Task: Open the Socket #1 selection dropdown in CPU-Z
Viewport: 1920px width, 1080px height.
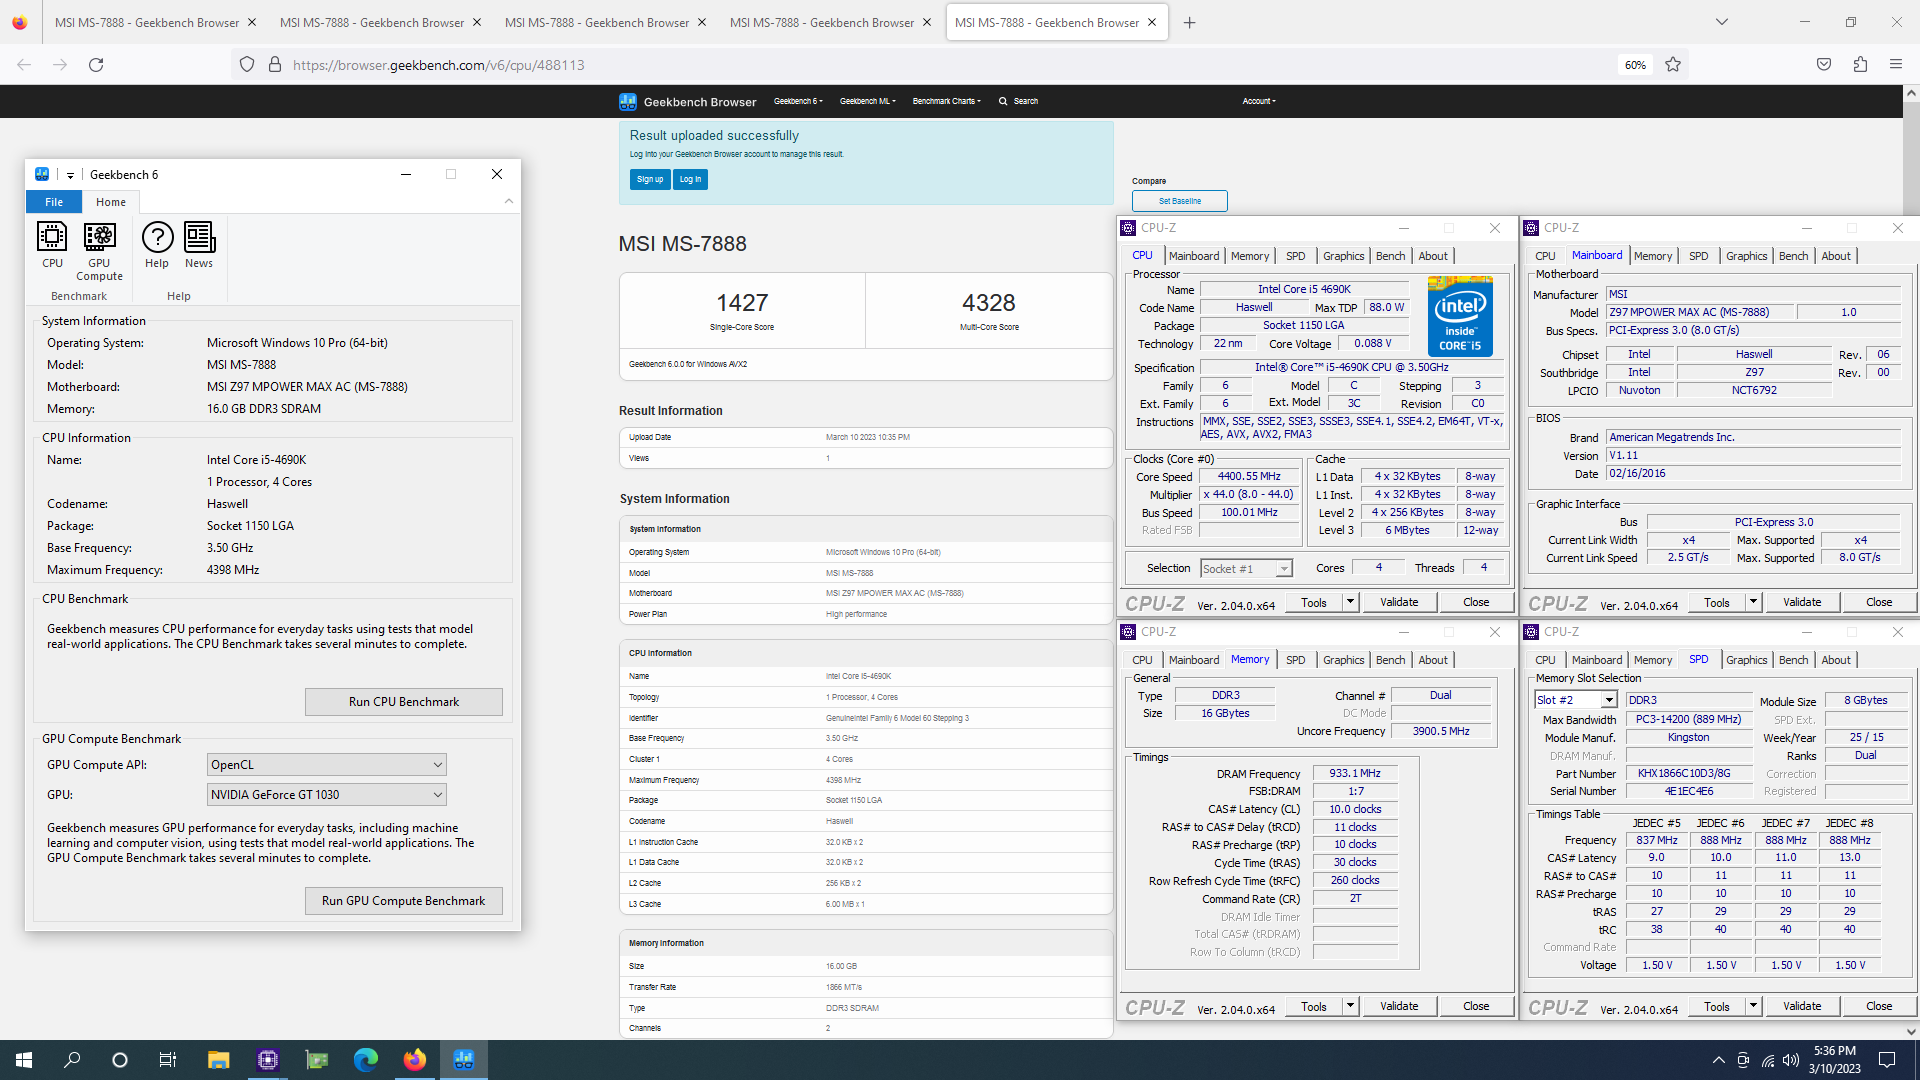Action: tap(1246, 569)
